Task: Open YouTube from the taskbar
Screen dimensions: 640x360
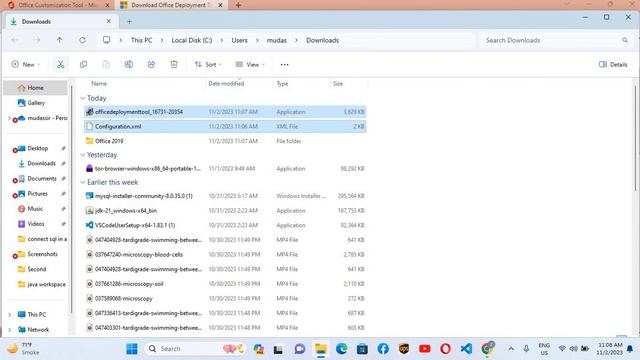Action: tap(424, 349)
